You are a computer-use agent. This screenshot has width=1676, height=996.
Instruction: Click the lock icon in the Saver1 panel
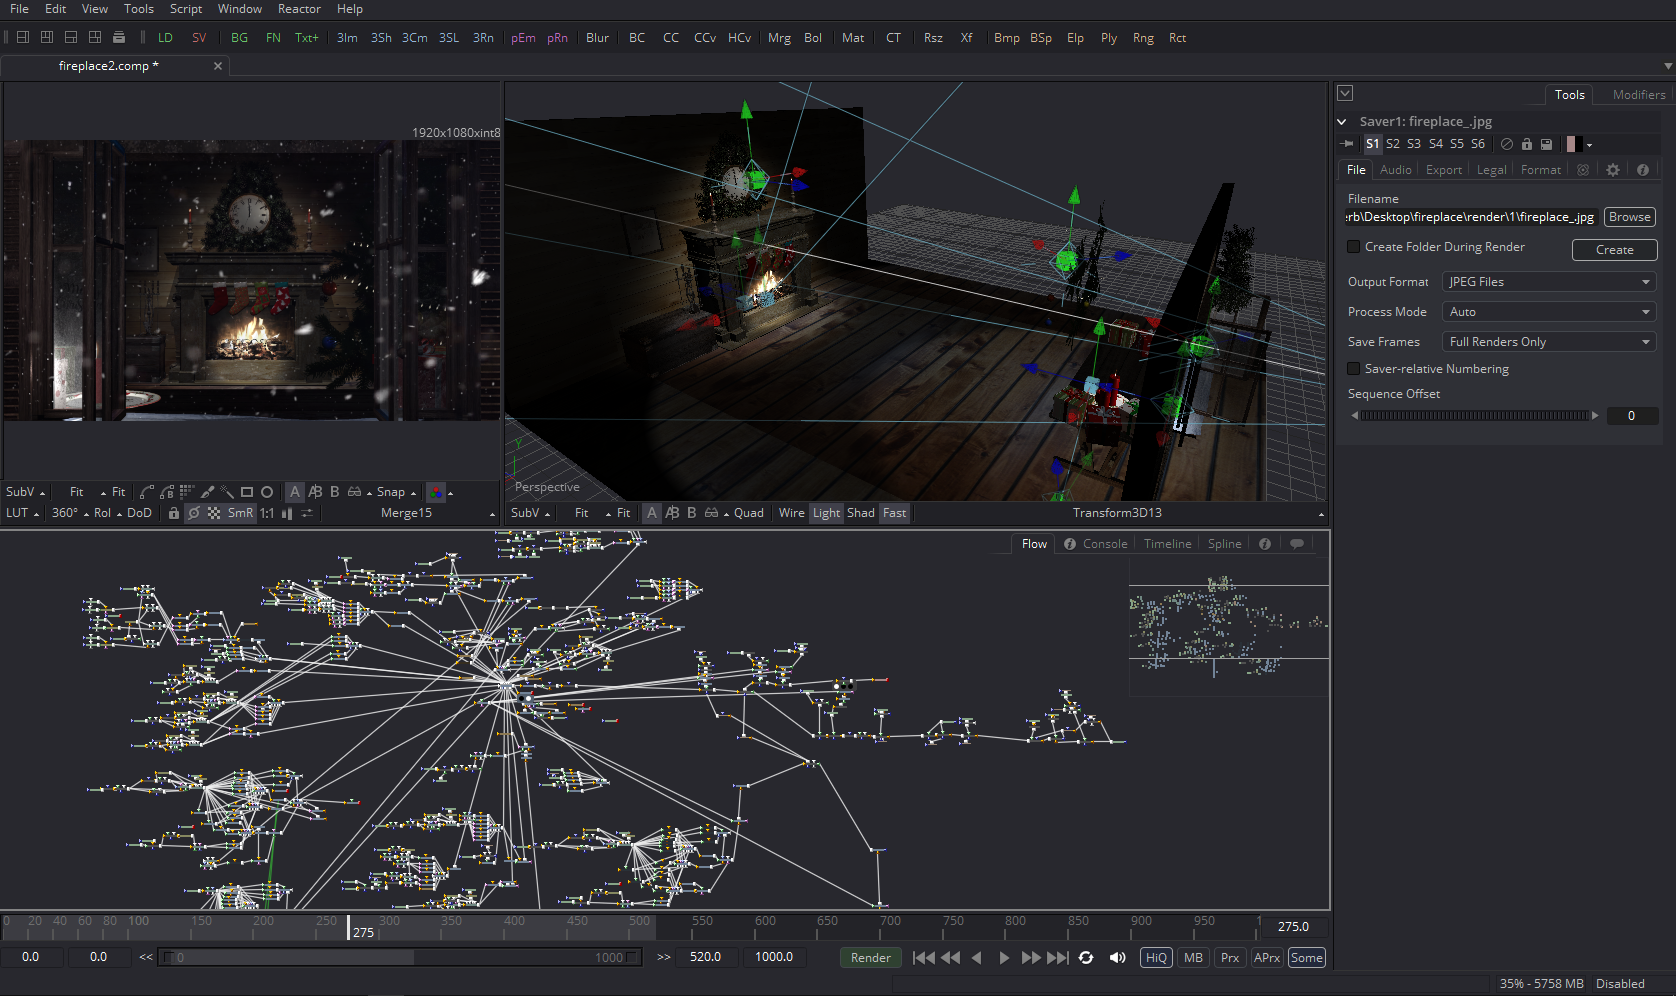(1526, 144)
